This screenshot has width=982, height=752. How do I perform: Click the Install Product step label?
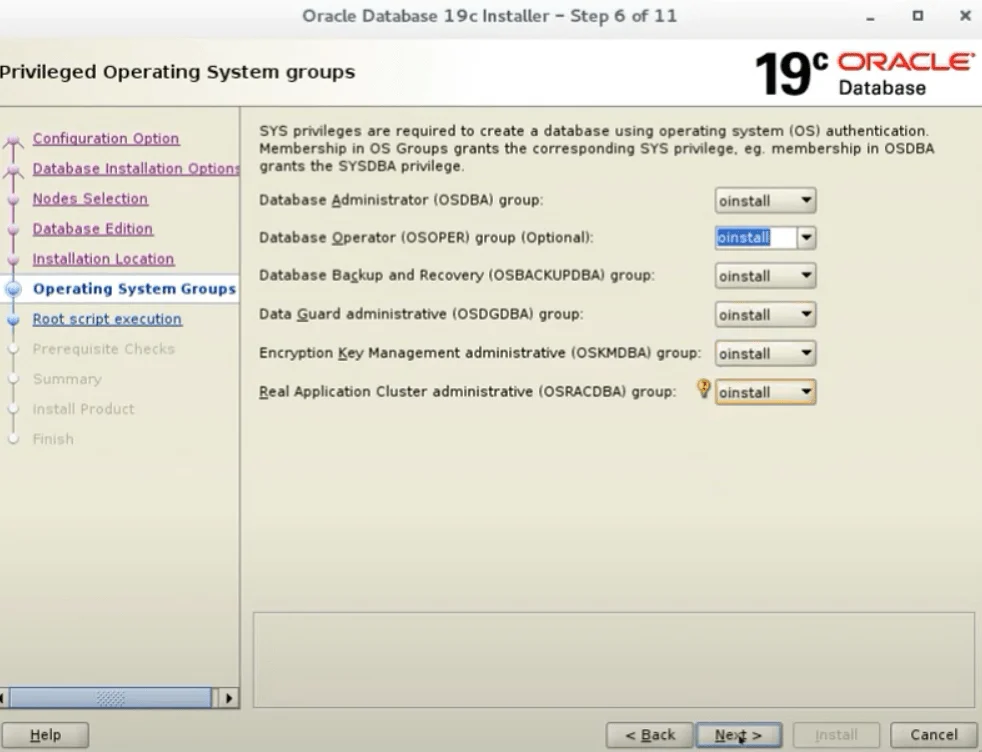pos(83,409)
